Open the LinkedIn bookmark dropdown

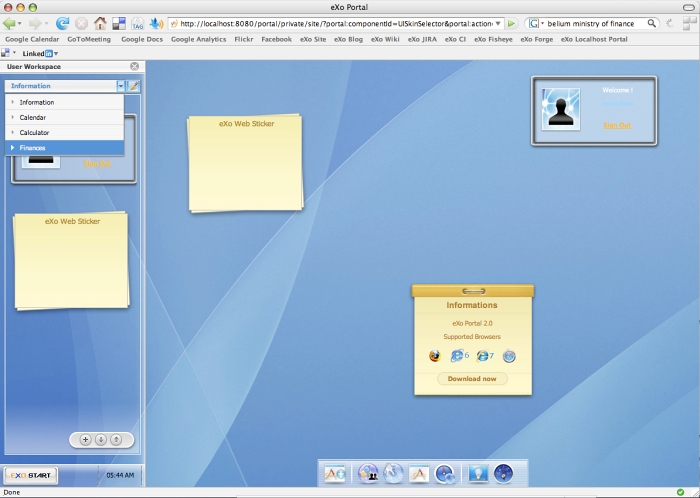[x=56, y=53]
